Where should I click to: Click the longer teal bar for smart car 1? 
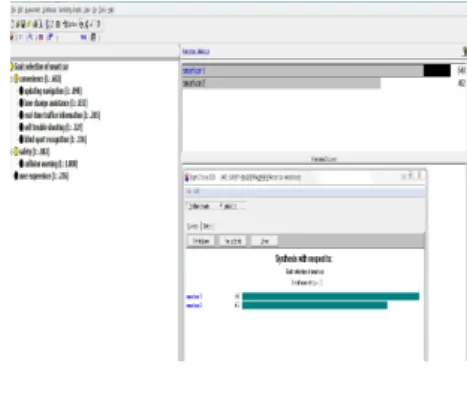[x=330, y=296]
